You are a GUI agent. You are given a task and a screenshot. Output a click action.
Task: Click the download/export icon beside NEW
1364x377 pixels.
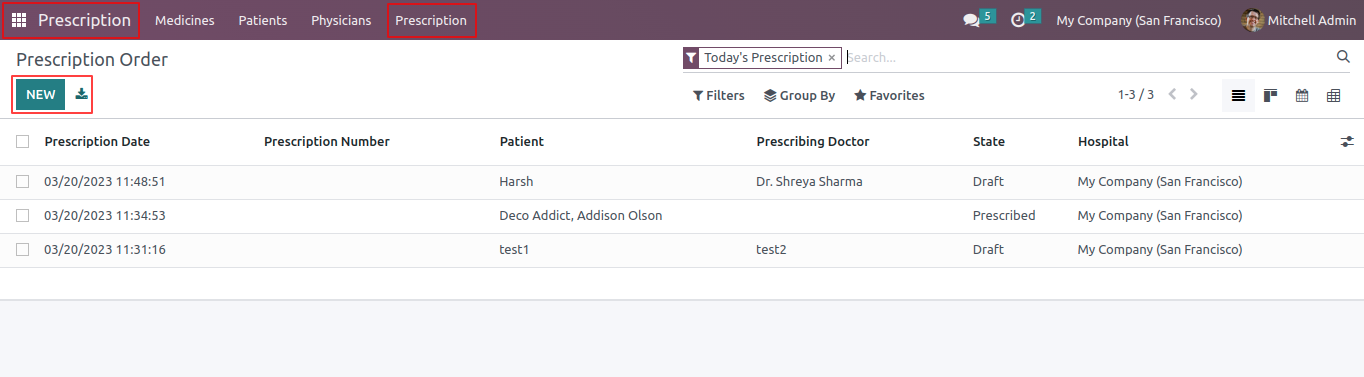click(82, 94)
